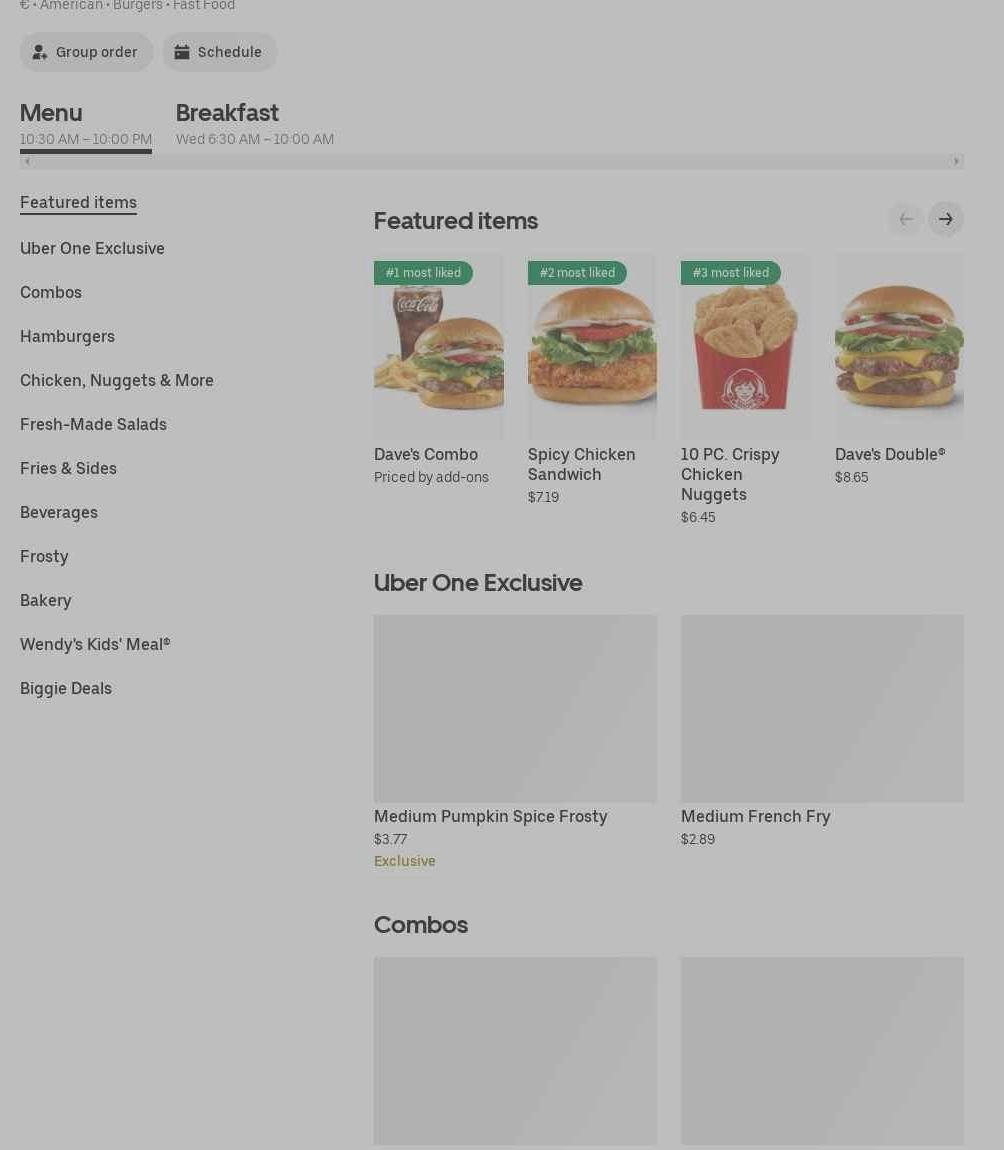
Task: Open the Chicken, Nuggets & More section
Action: [x=117, y=380]
